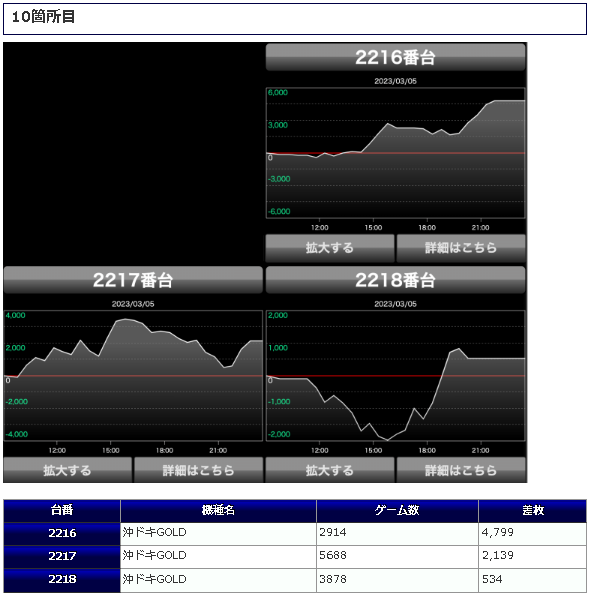
Task: Select table row for machine 2216
Action: (295, 533)
